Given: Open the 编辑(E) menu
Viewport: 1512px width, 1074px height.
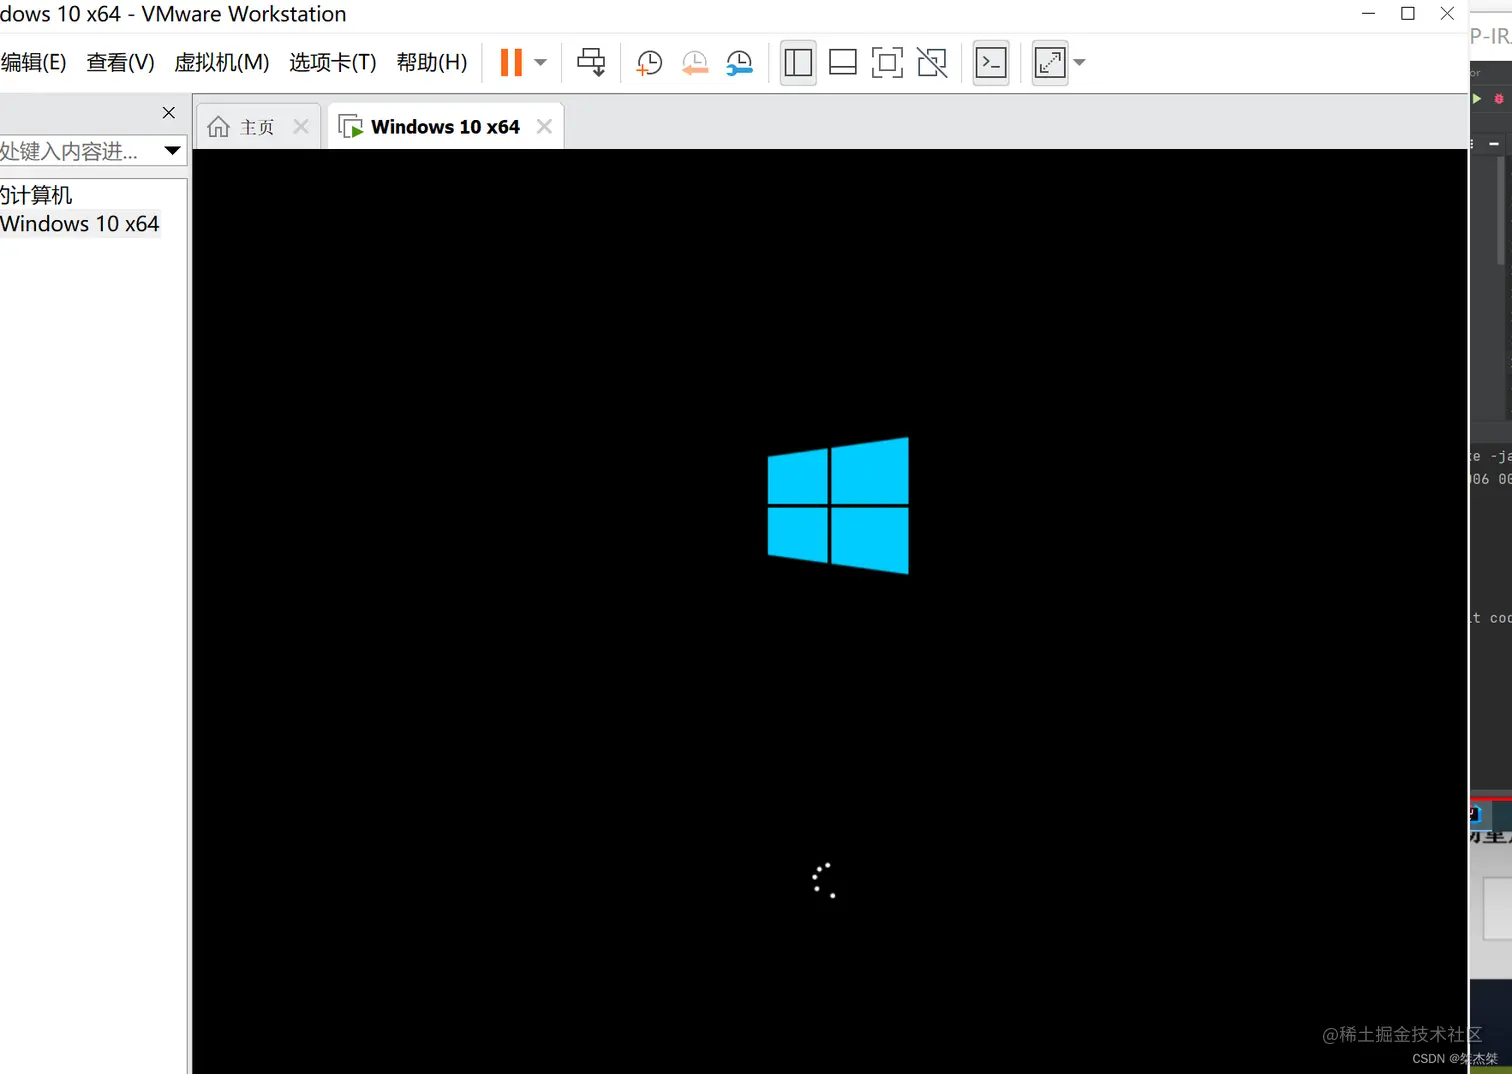Looking at the screenshot, I should click(x=33, y=62).
